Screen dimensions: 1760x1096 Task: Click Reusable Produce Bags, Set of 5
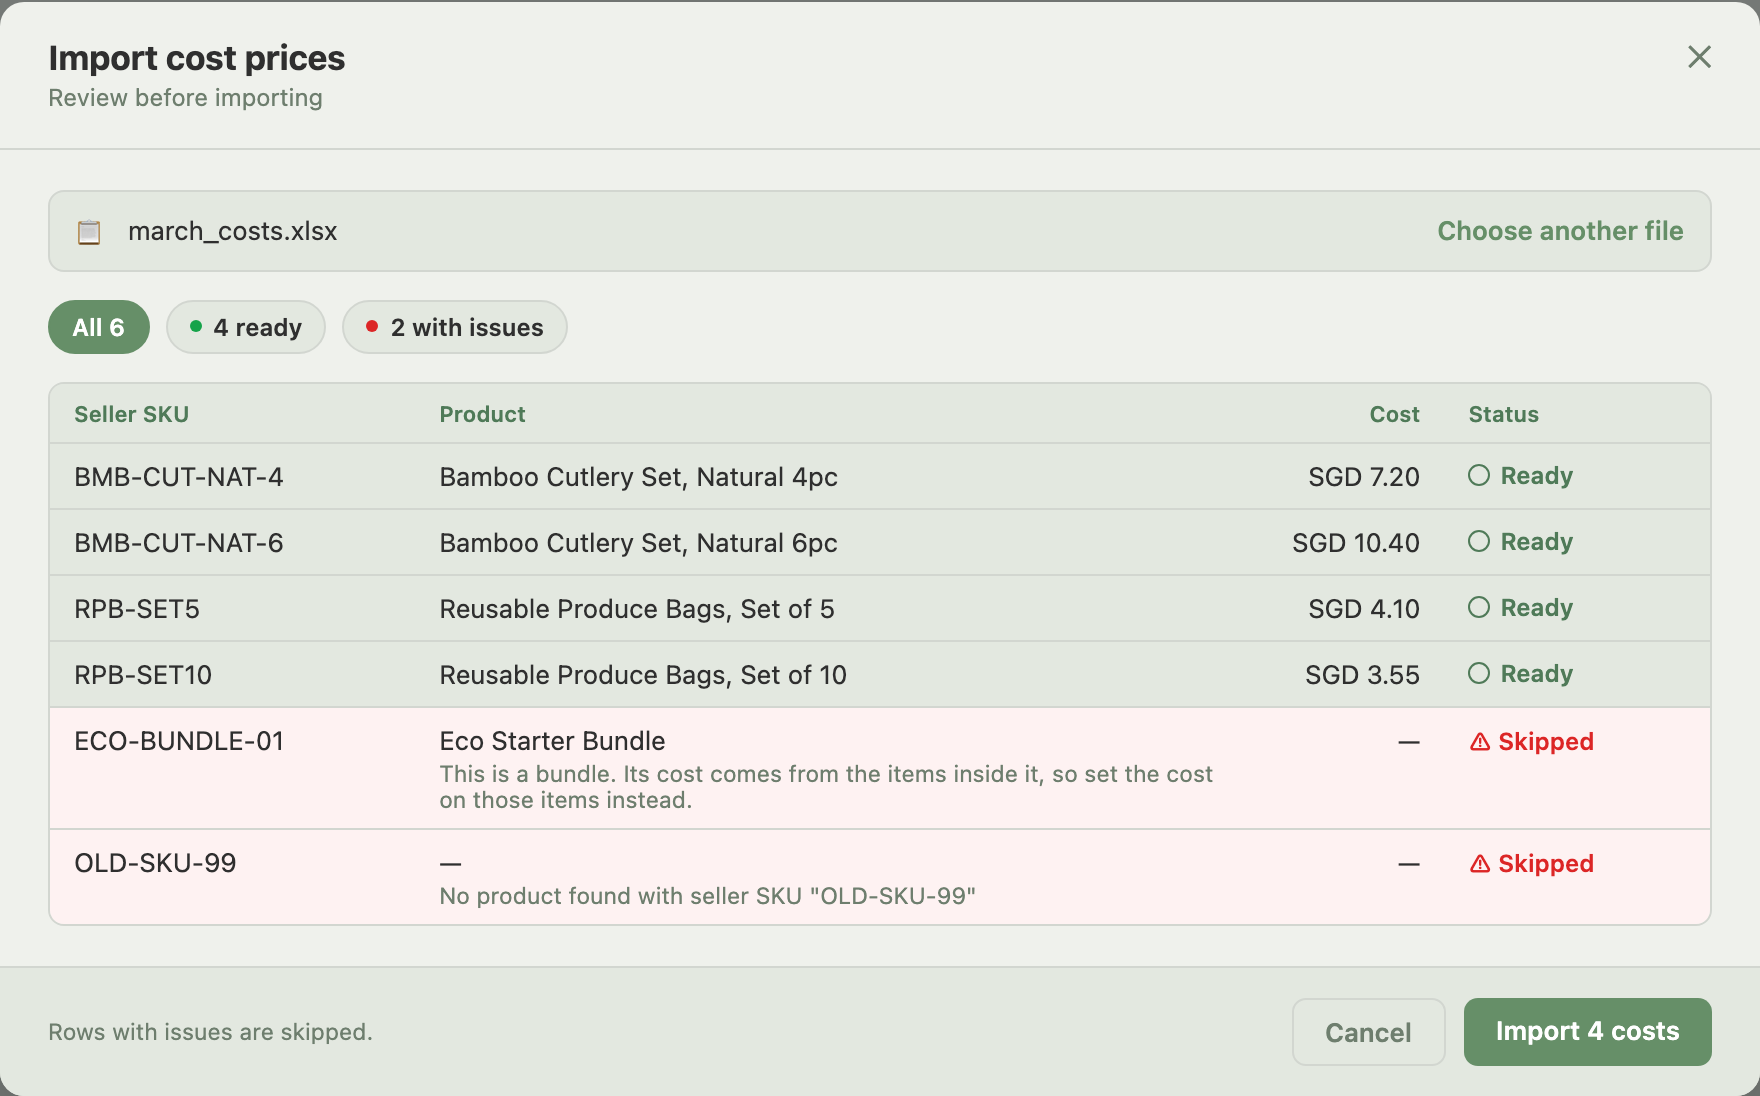click(x=636, y=609)
